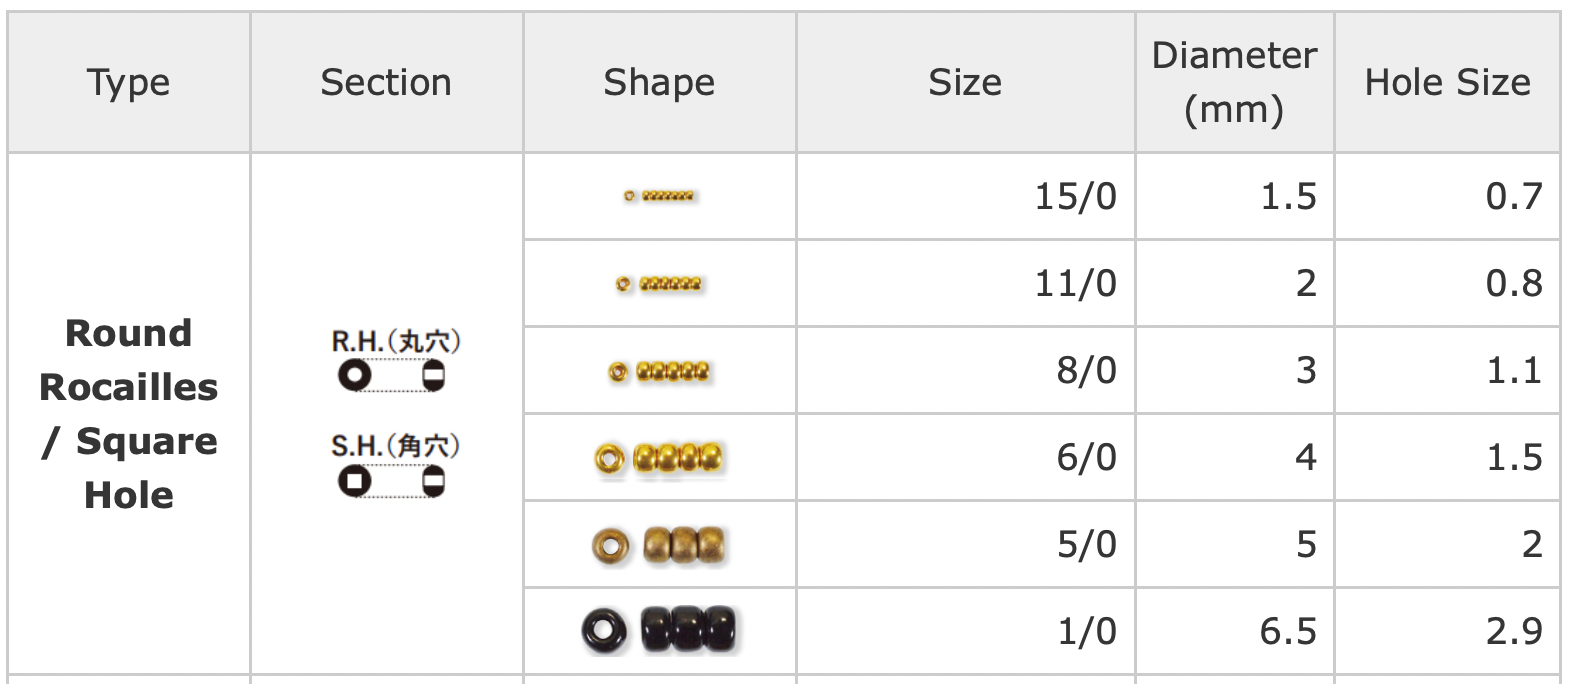The image size is (1572, 684).
Task: Click the black 1/0 bead image
Action: coord(659,630)
